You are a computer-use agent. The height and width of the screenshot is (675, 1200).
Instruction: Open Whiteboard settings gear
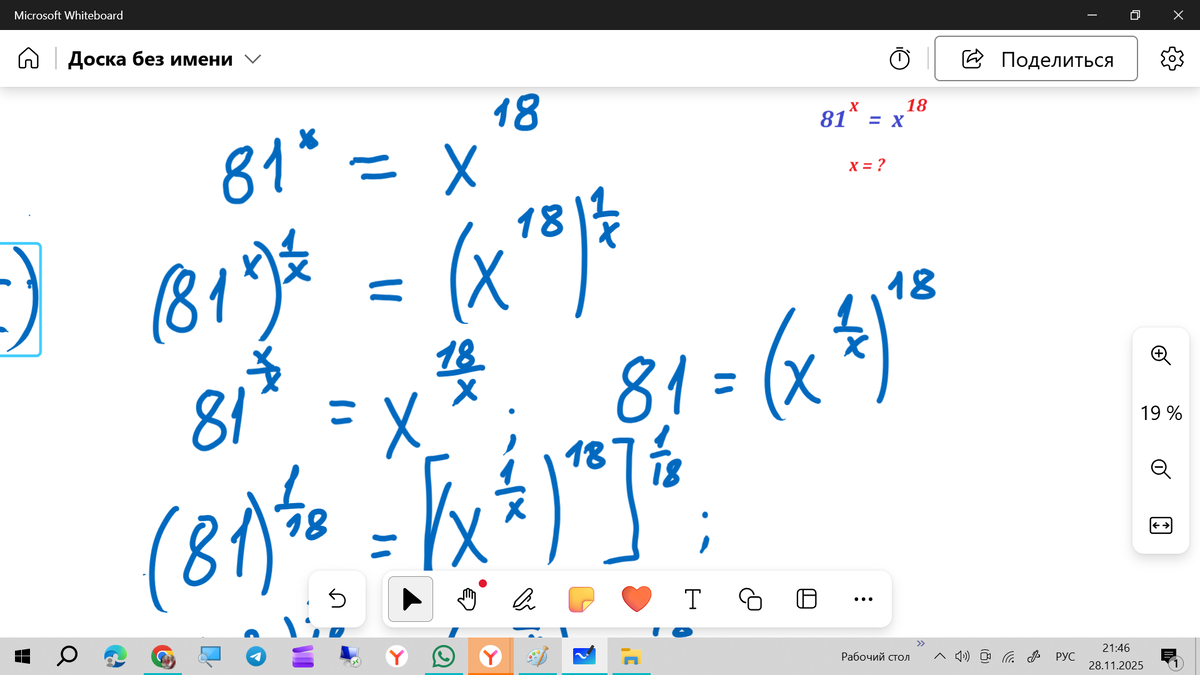point(1171,58)
